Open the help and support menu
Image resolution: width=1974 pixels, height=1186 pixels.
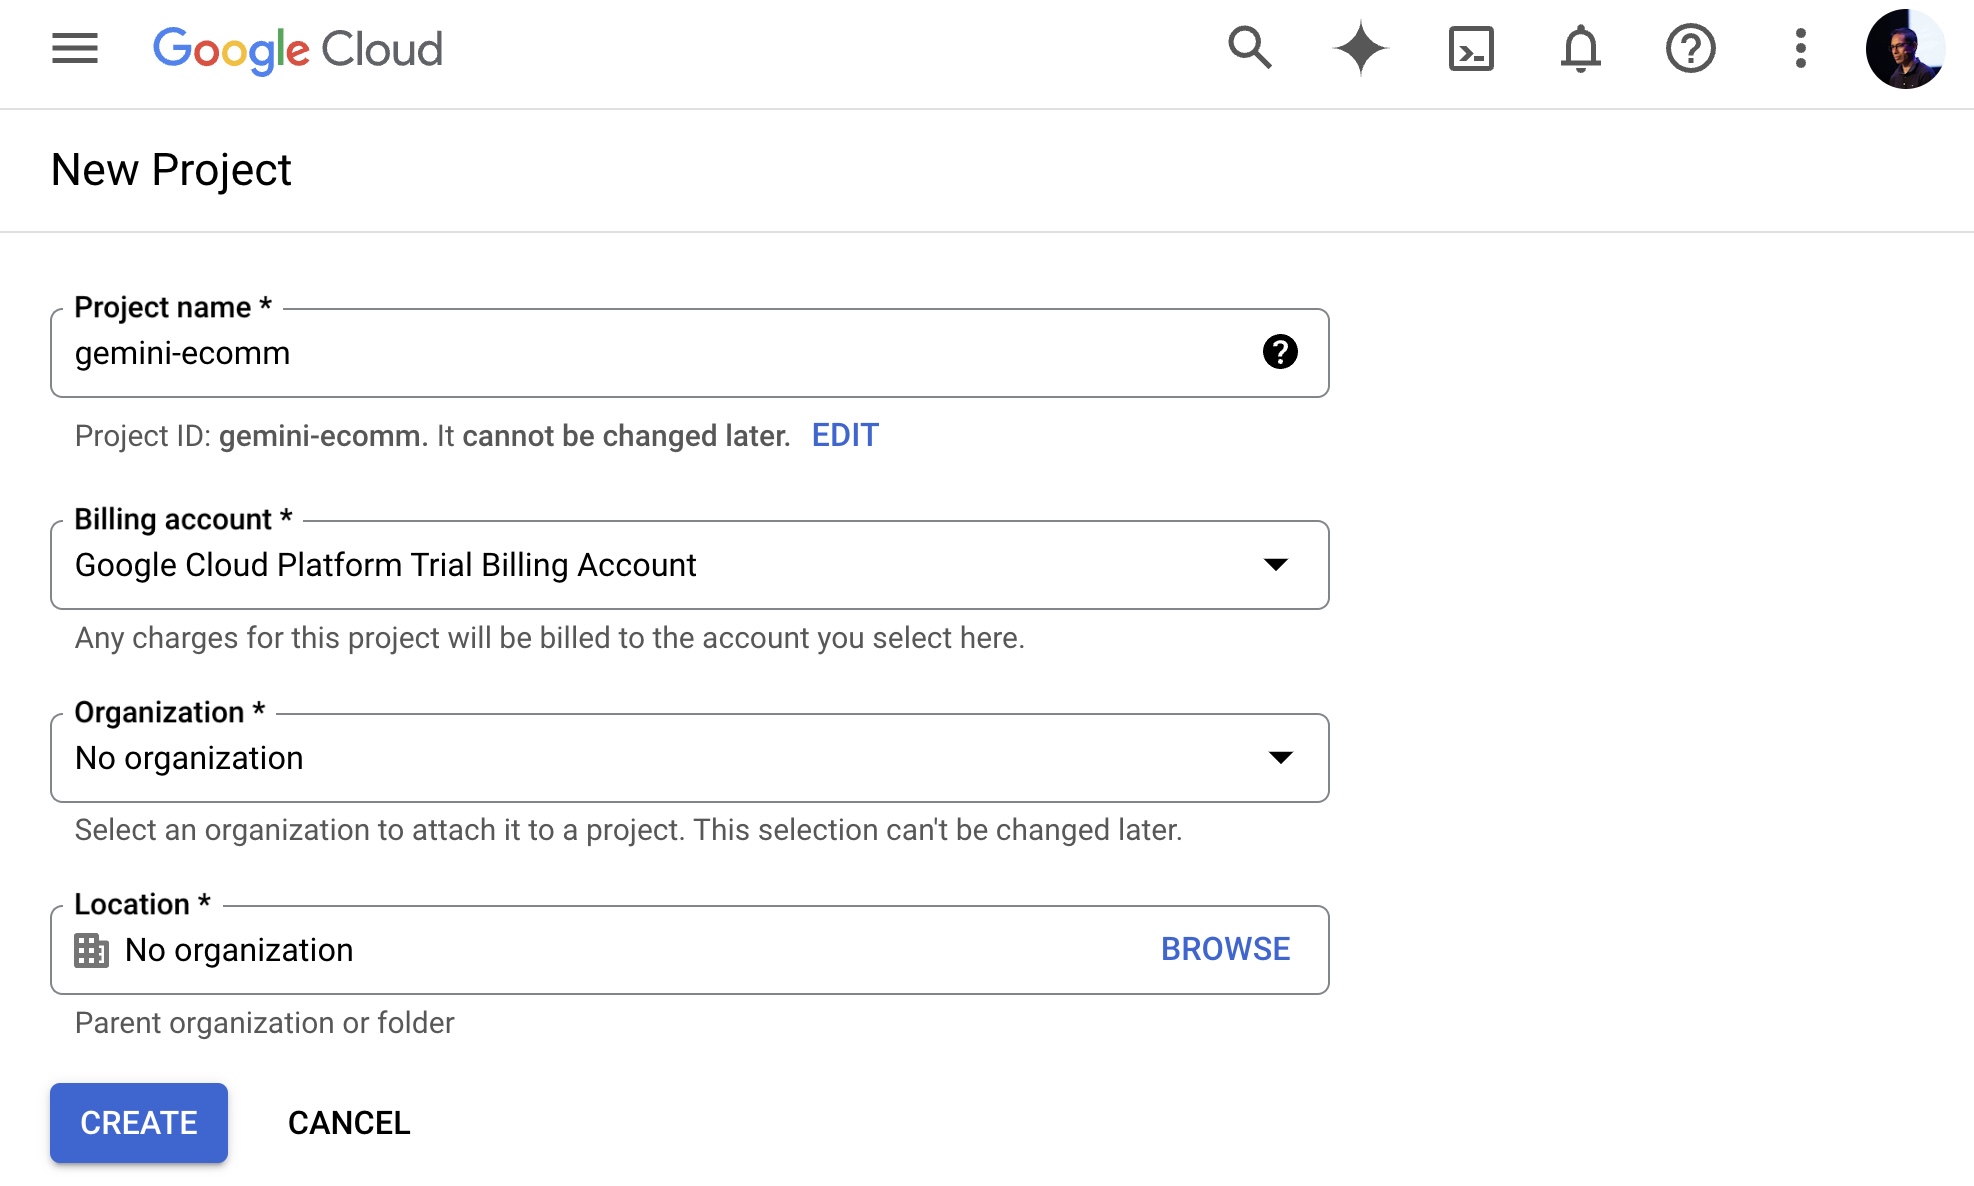pos(1691,49)
